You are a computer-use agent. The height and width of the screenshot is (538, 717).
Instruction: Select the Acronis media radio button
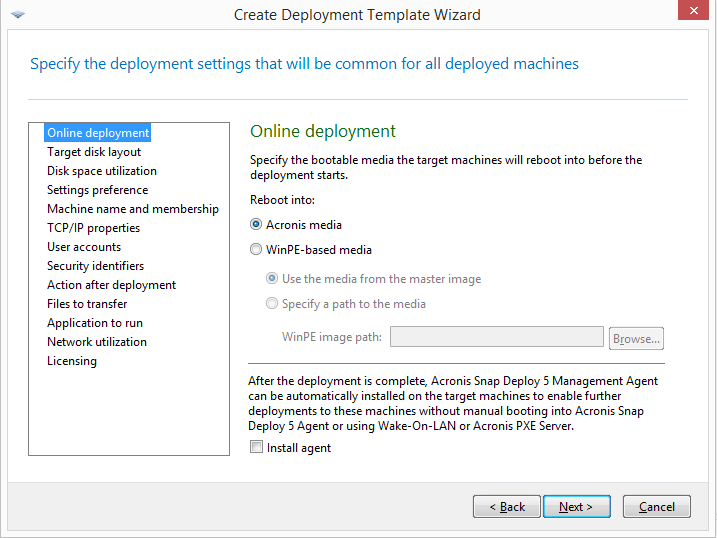point(256,225)
